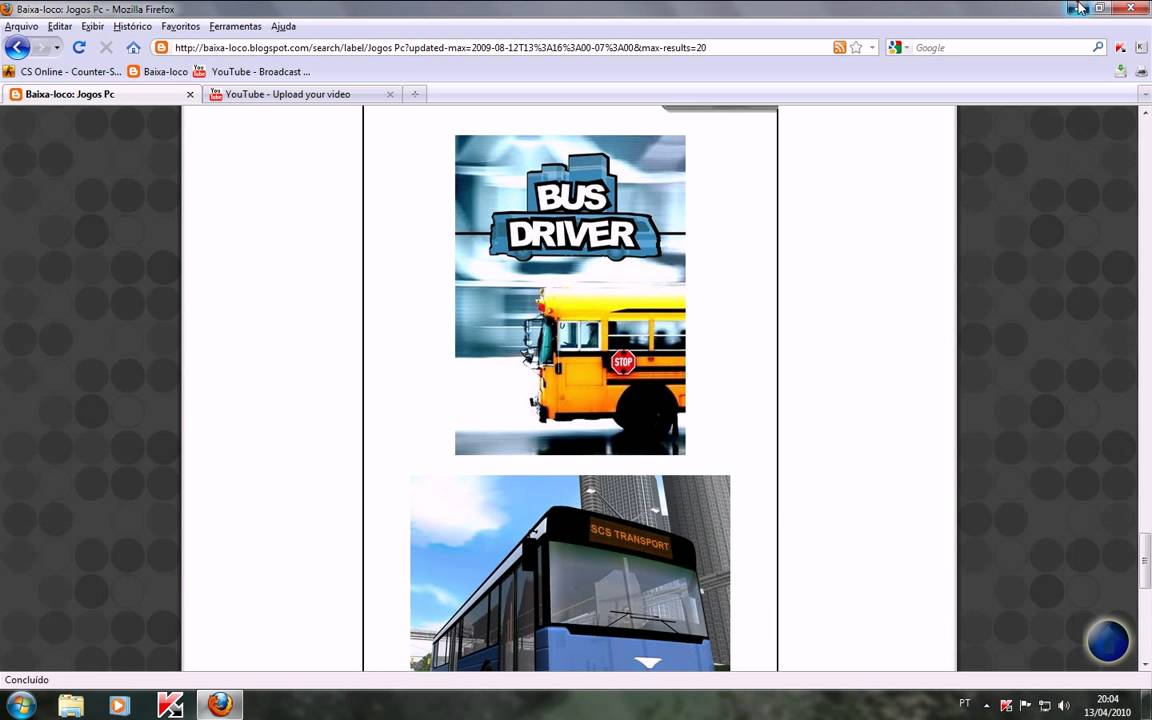Open the back/forward history dropdown arrow

click(57, 47)
